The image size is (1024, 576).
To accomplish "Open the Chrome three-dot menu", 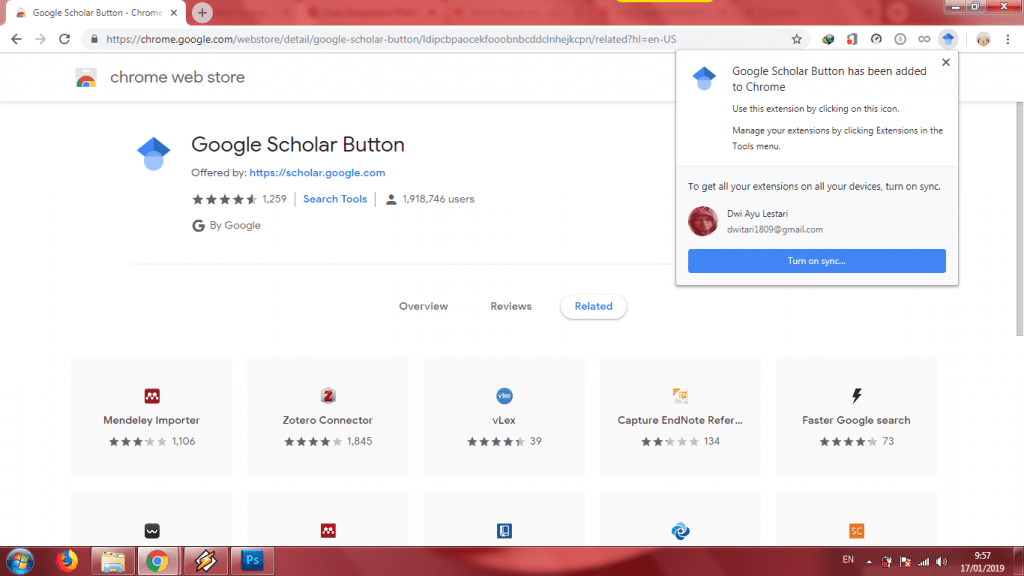I will [x=1010, y=39].
